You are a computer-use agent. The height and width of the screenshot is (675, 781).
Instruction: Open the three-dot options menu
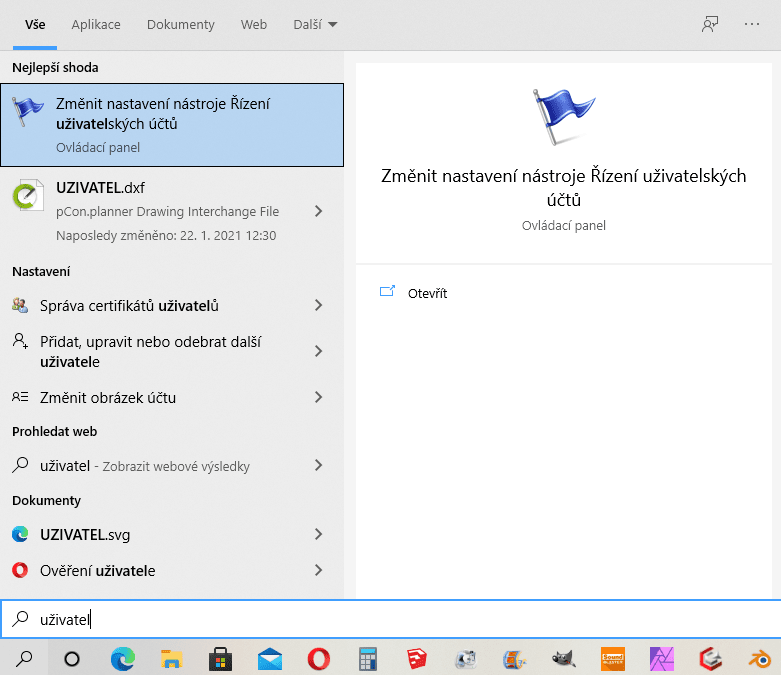[752, 24]
